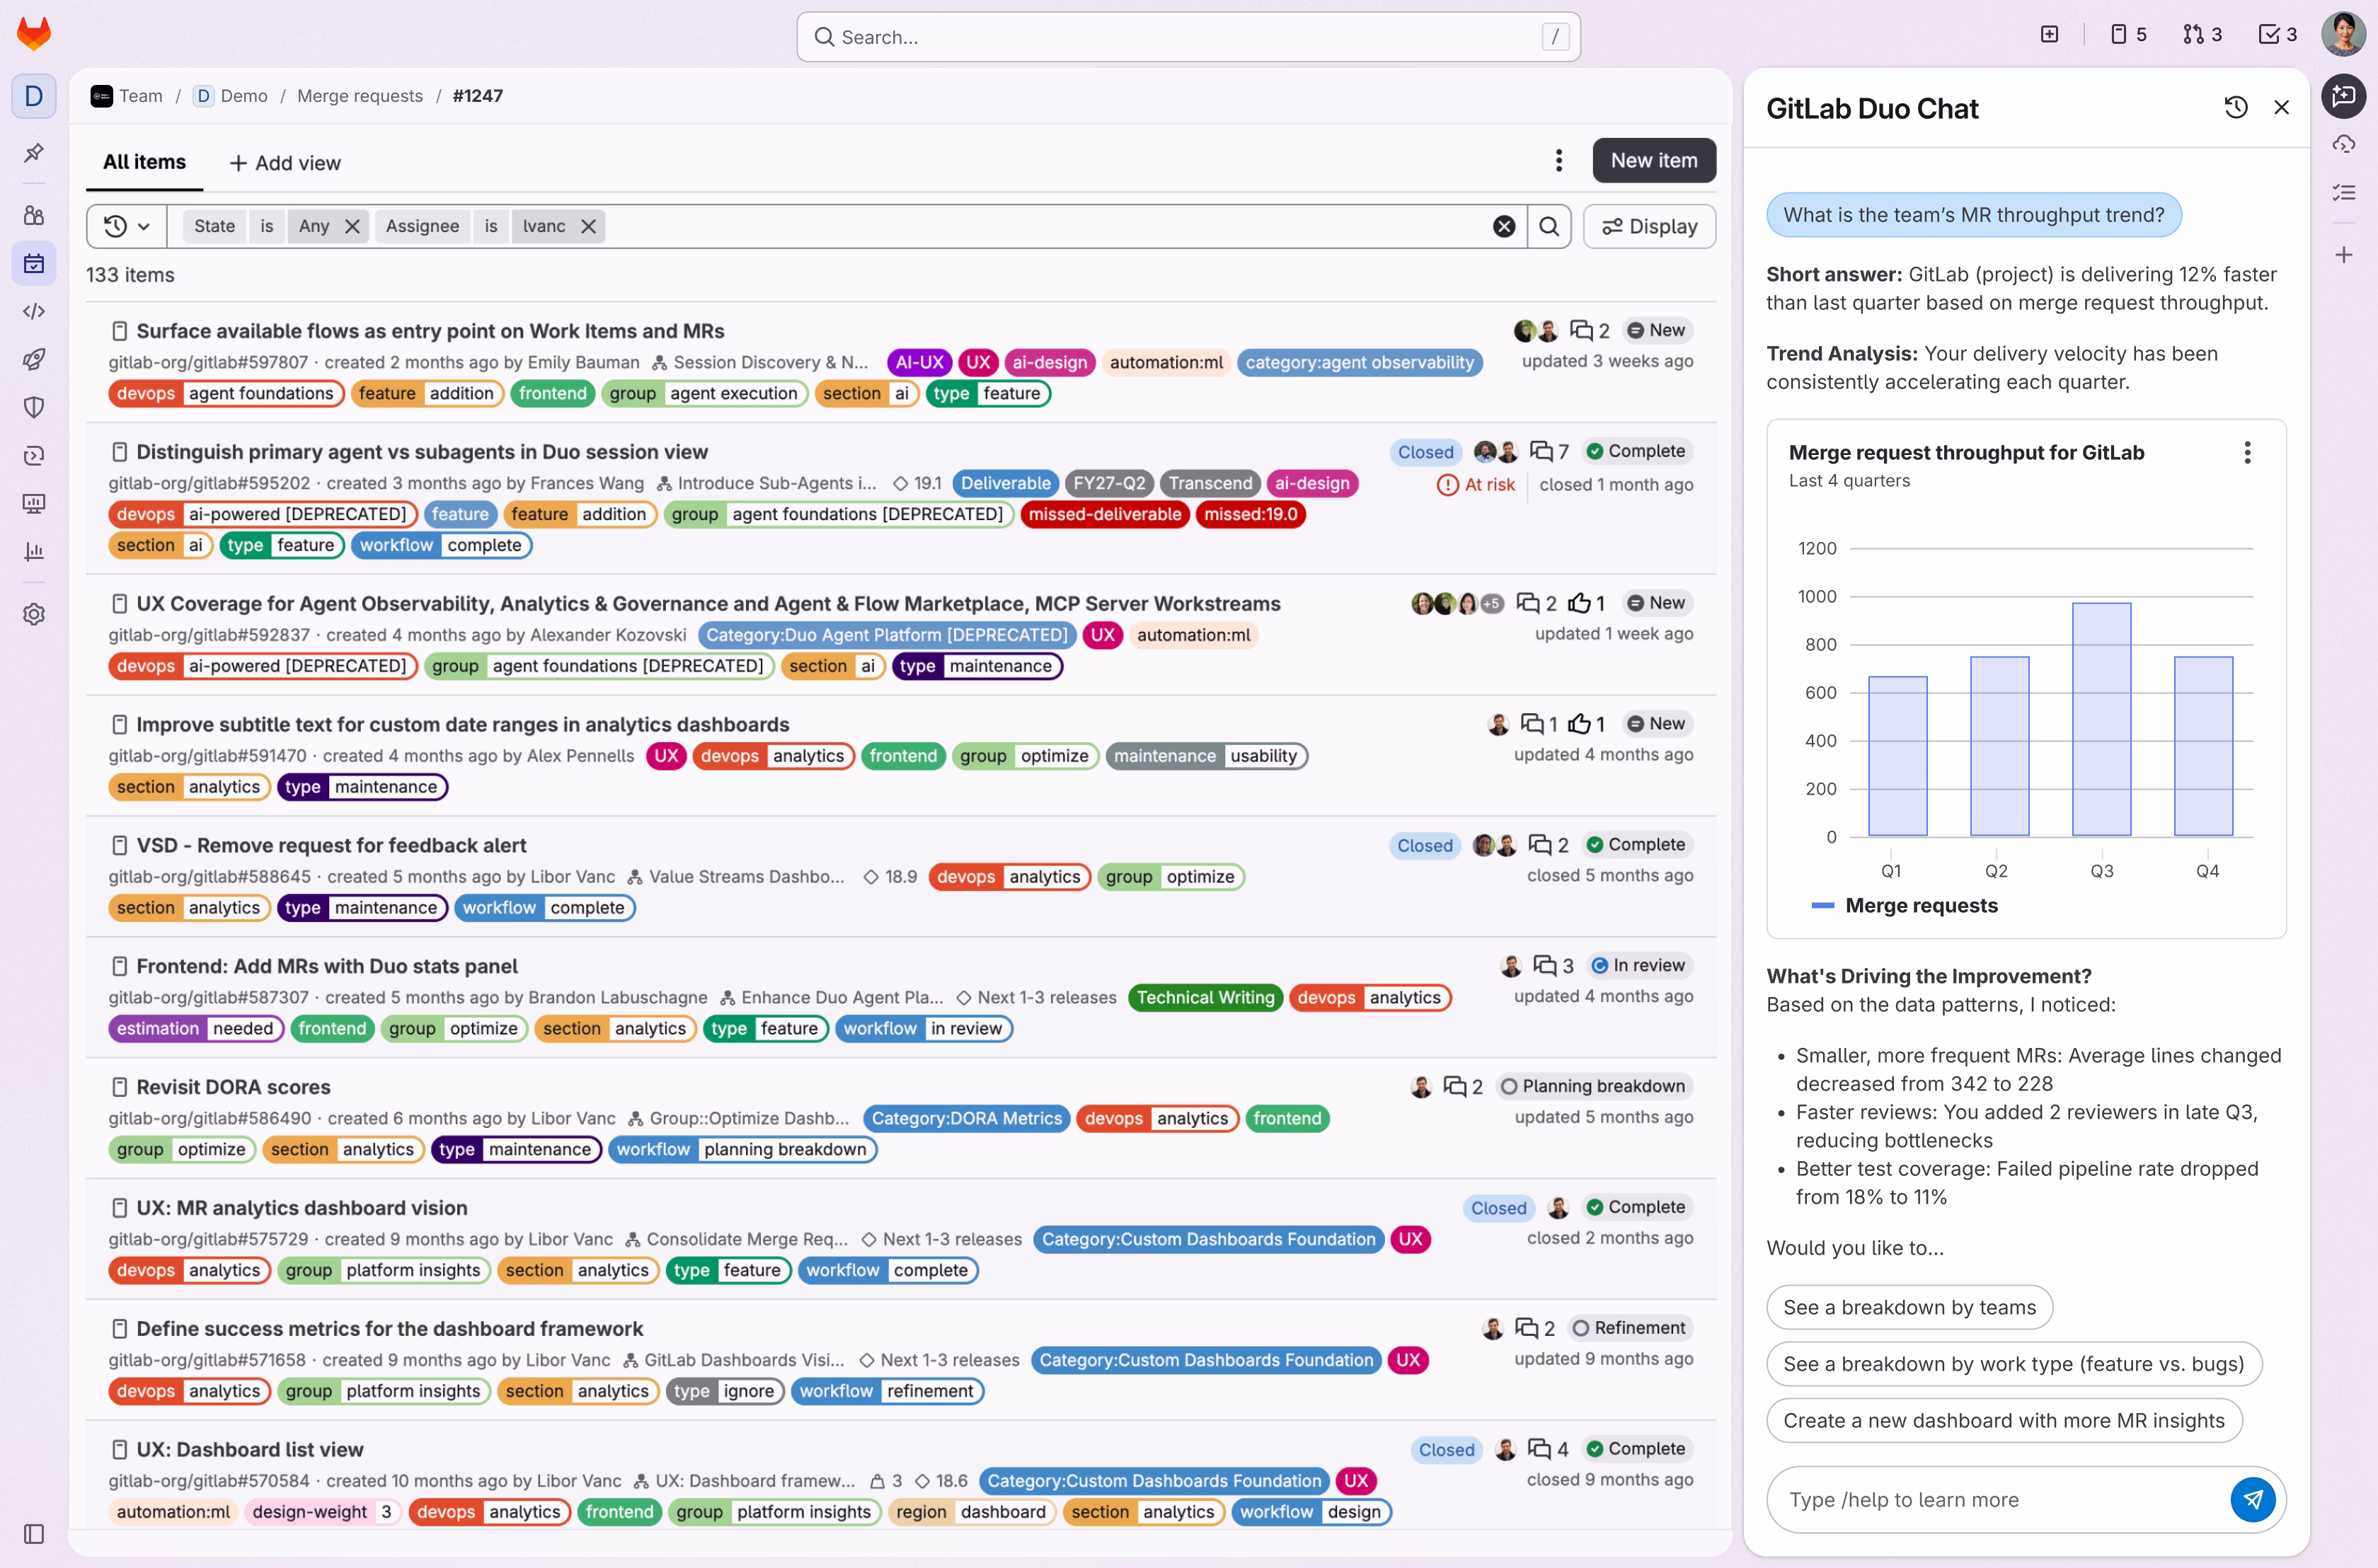Click thumbs-up count on 'Improve subtitle text' item
The width and height of the screenshot is (2378, 1568).
tap(1586, 724)
